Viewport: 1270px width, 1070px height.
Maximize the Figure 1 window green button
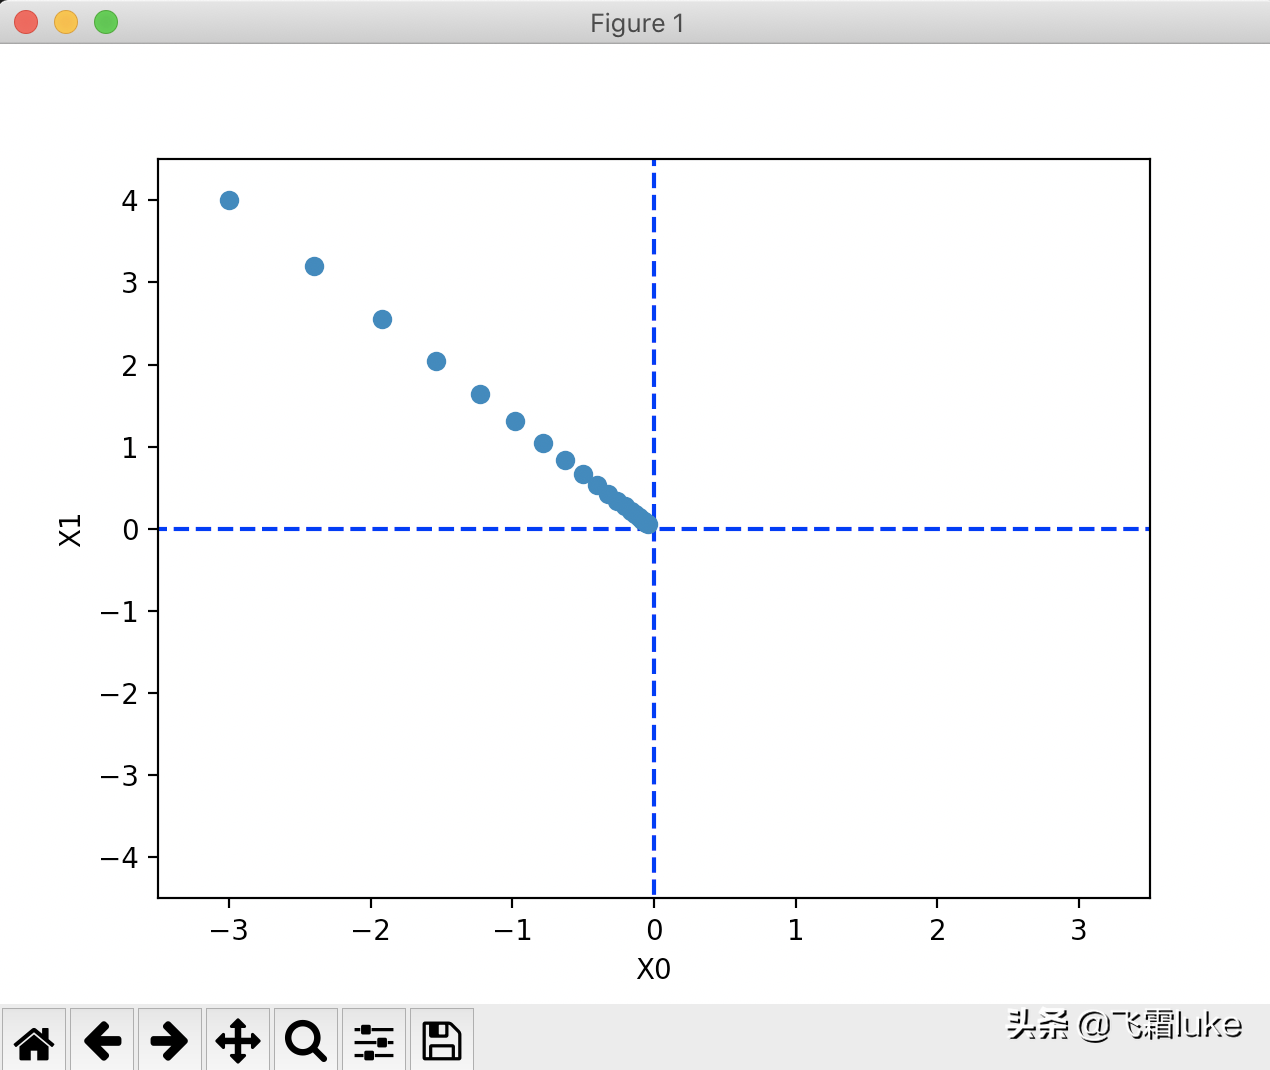click(x=106, y=22)
